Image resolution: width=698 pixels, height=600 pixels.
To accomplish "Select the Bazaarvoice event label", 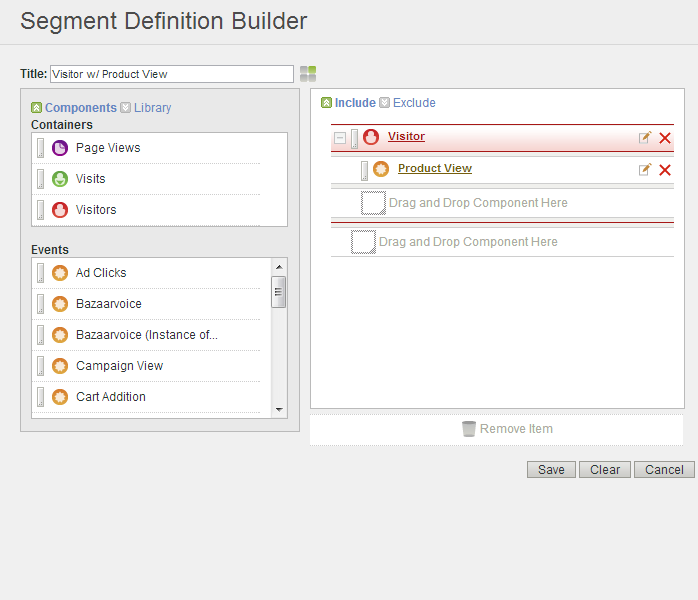I will (x=109, y=304).
